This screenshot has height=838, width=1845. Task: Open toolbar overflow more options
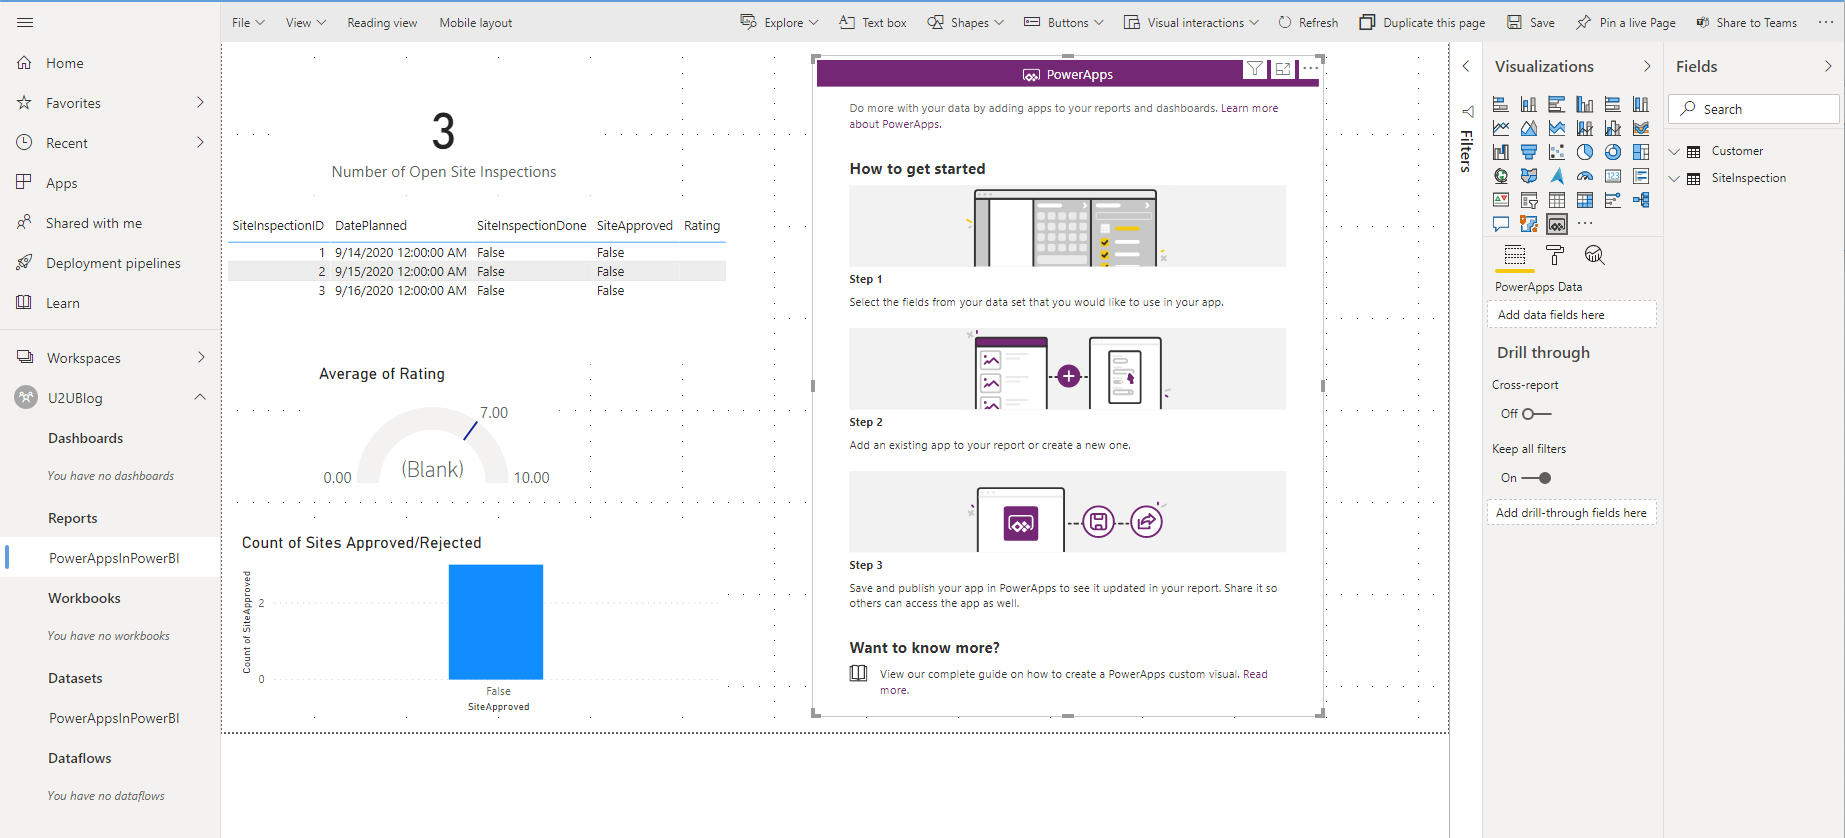coord(1825,22)
